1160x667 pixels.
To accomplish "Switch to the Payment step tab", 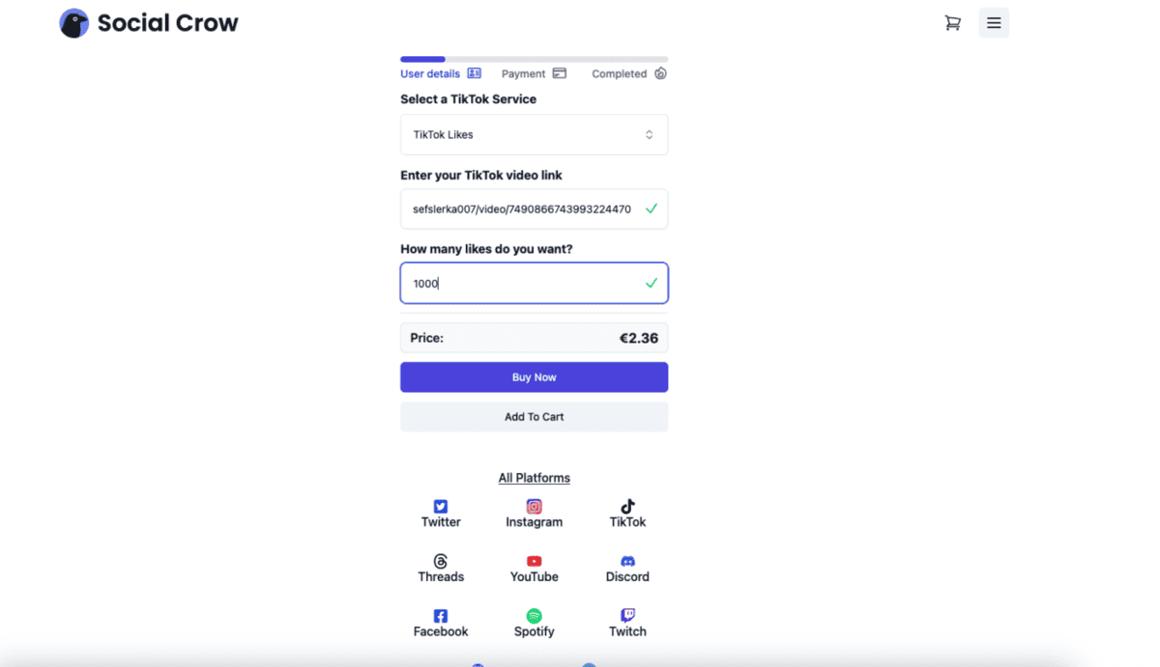I will [x=533, y=74].
